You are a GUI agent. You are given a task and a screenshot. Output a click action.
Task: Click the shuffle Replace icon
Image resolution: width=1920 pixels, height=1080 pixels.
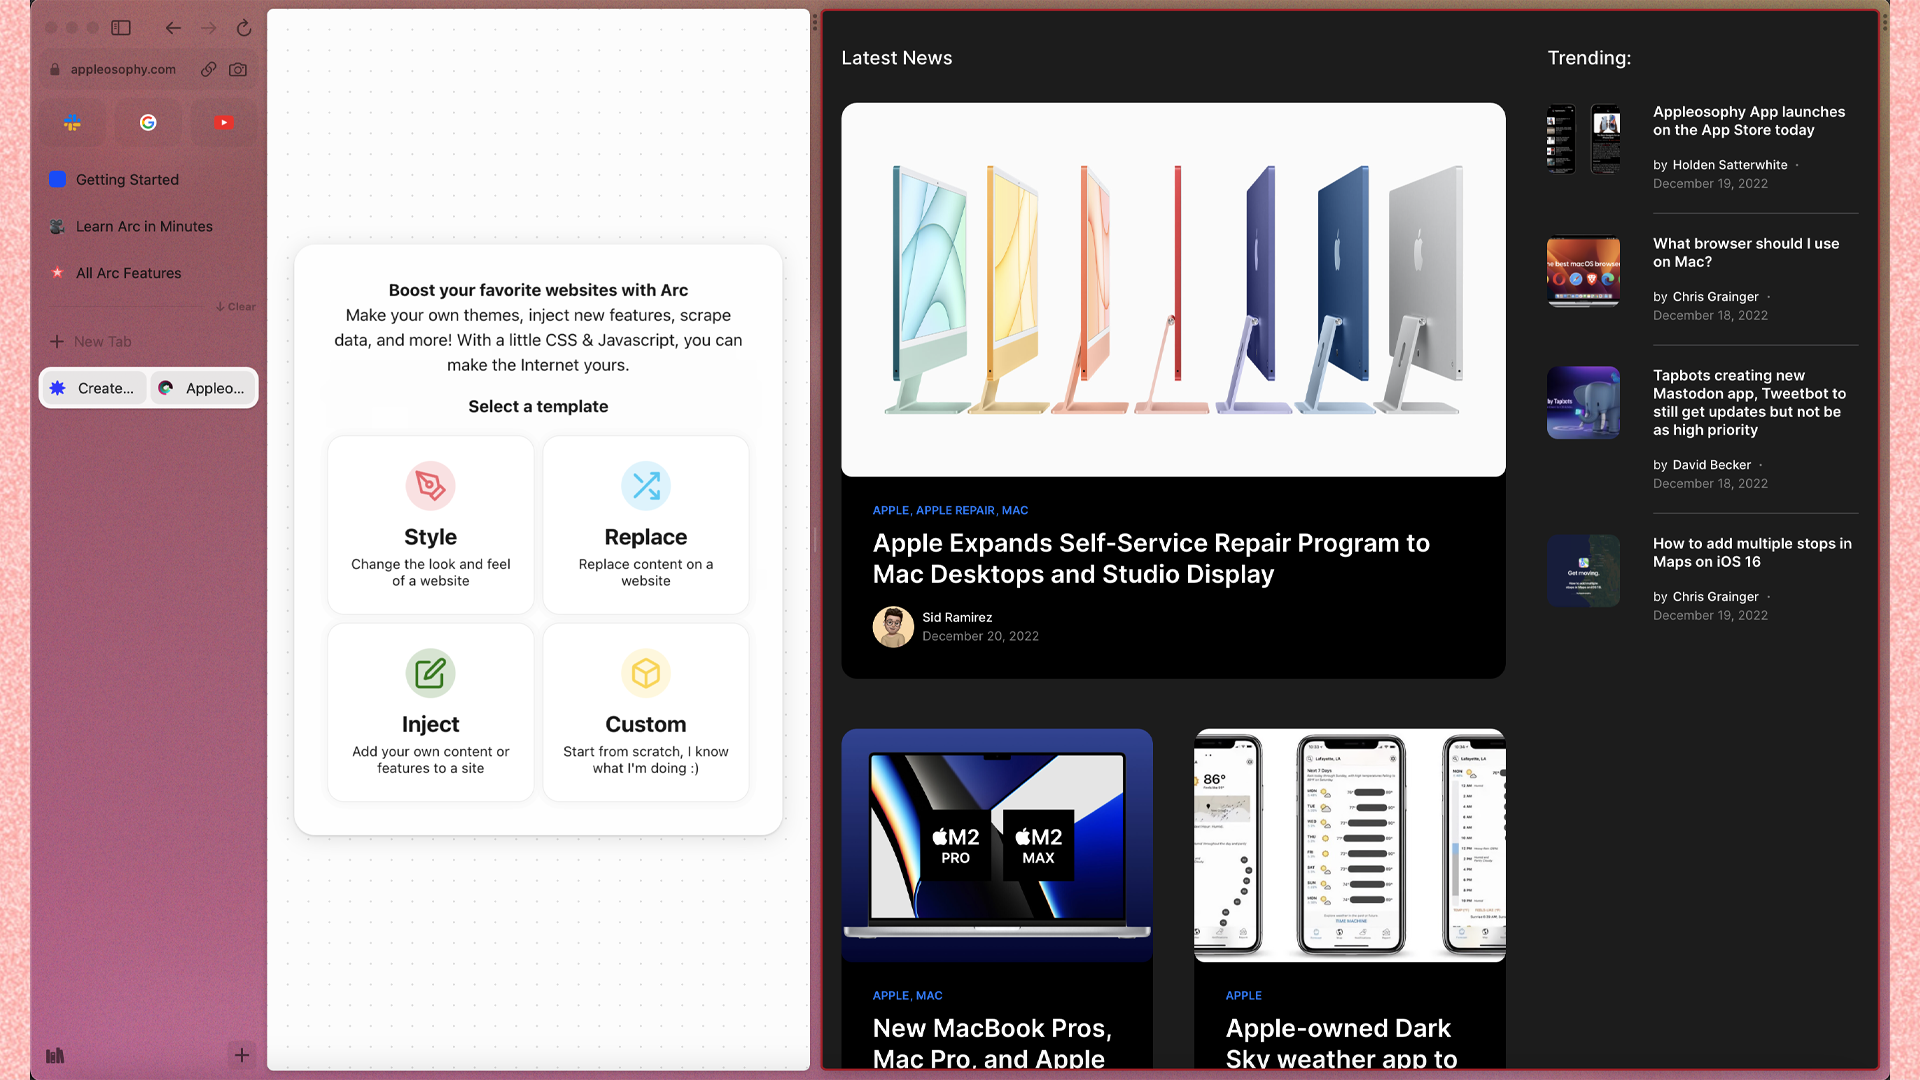[646, 486]
